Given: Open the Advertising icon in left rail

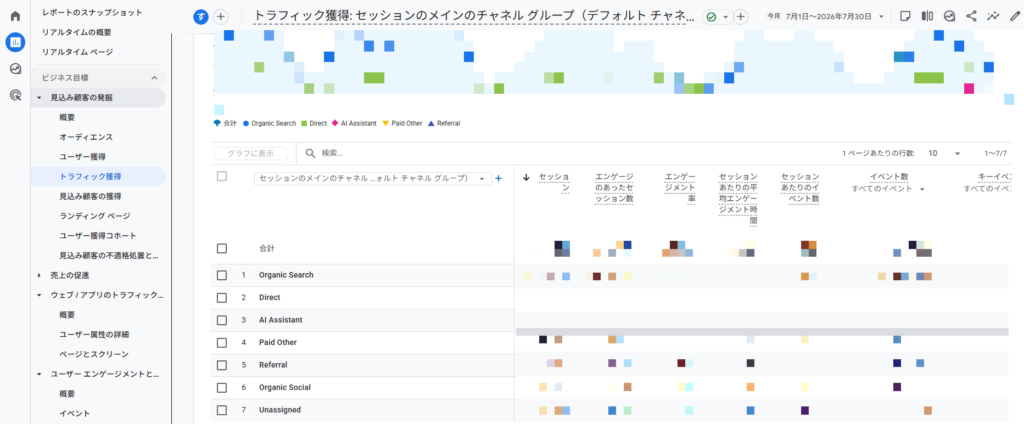Looking at the screenshot, I should [x=15, y=95].
